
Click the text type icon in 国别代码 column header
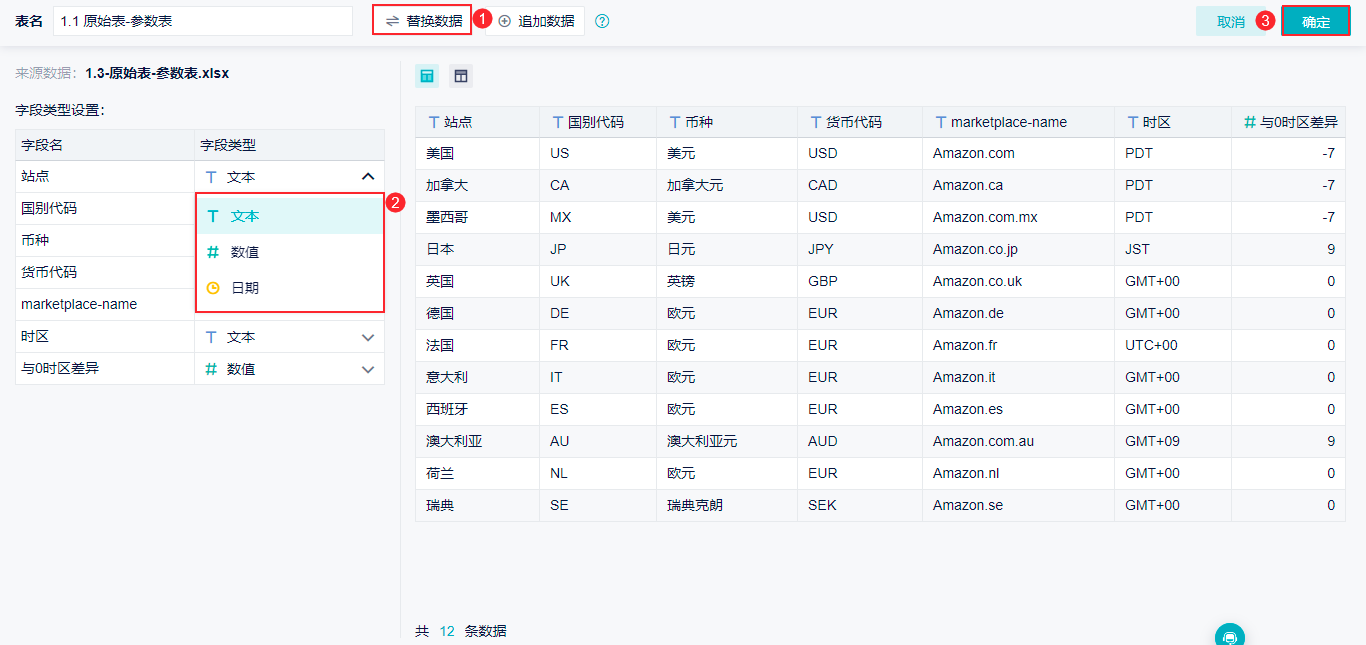tap(557, 122)
